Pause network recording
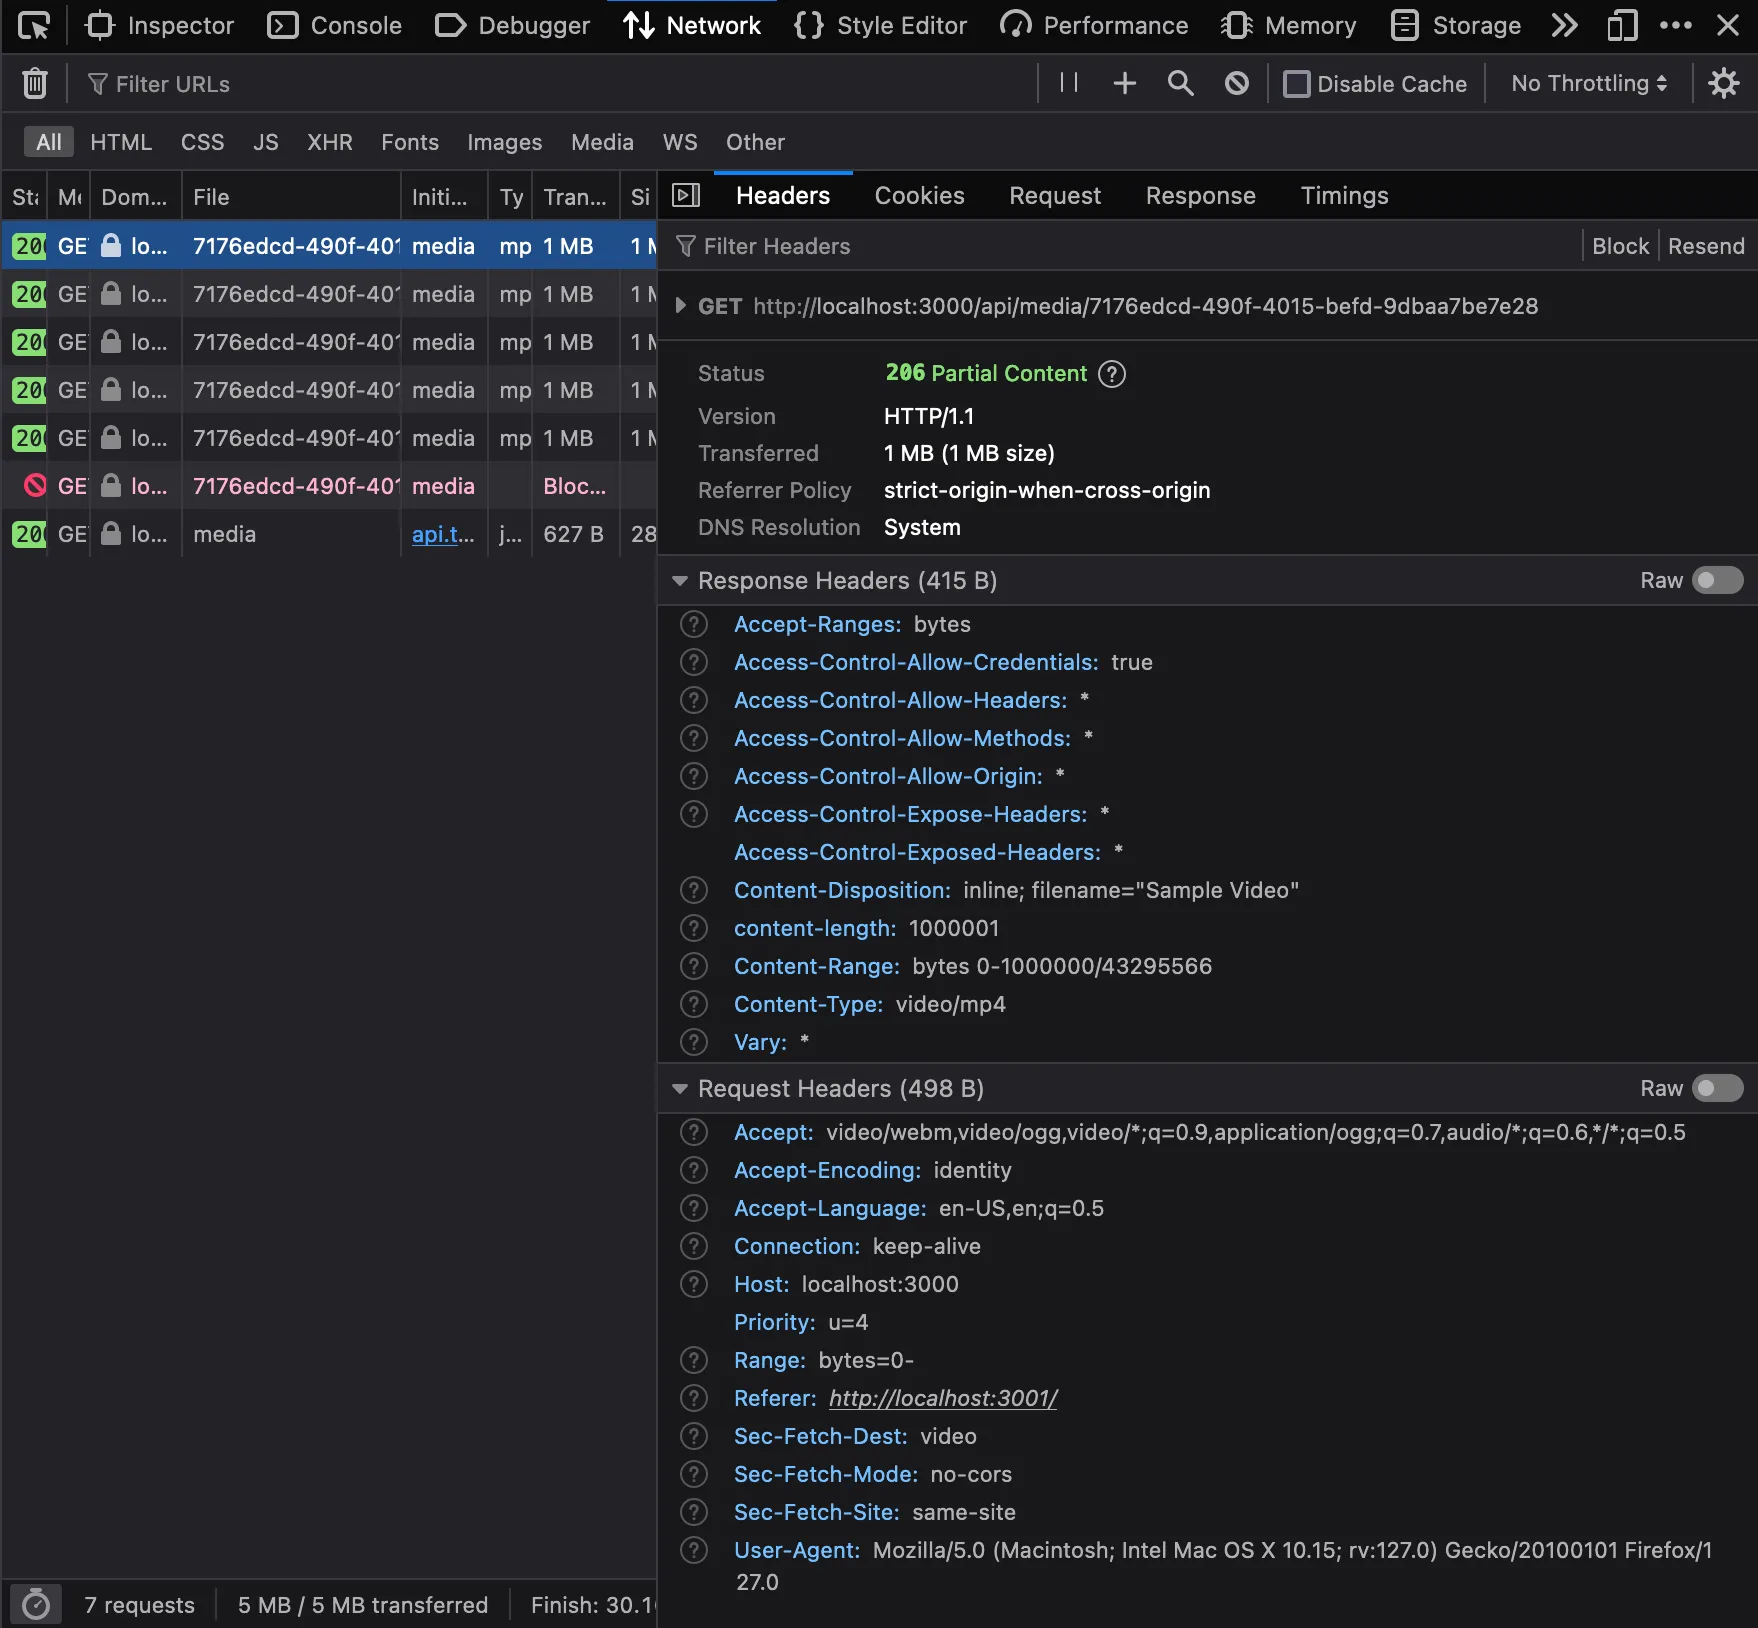This screenshot has width=1758, height=1628. click(x=1069, y=84)
